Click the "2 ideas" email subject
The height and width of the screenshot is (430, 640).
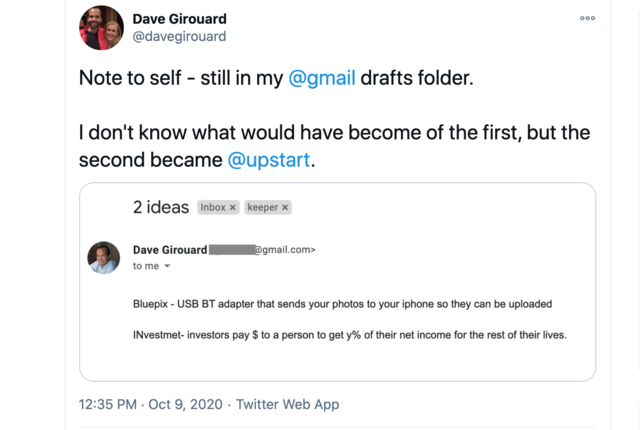tap(160, 207)
